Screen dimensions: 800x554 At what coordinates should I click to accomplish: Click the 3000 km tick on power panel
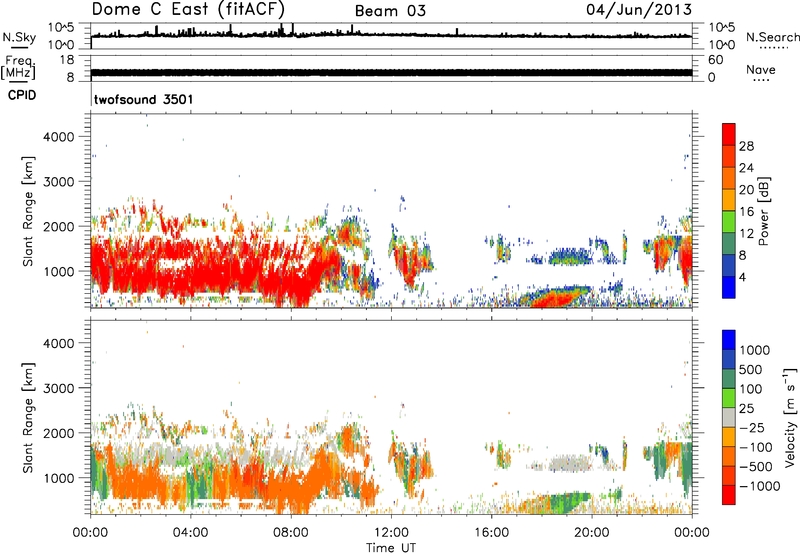(x=59, y=182)
